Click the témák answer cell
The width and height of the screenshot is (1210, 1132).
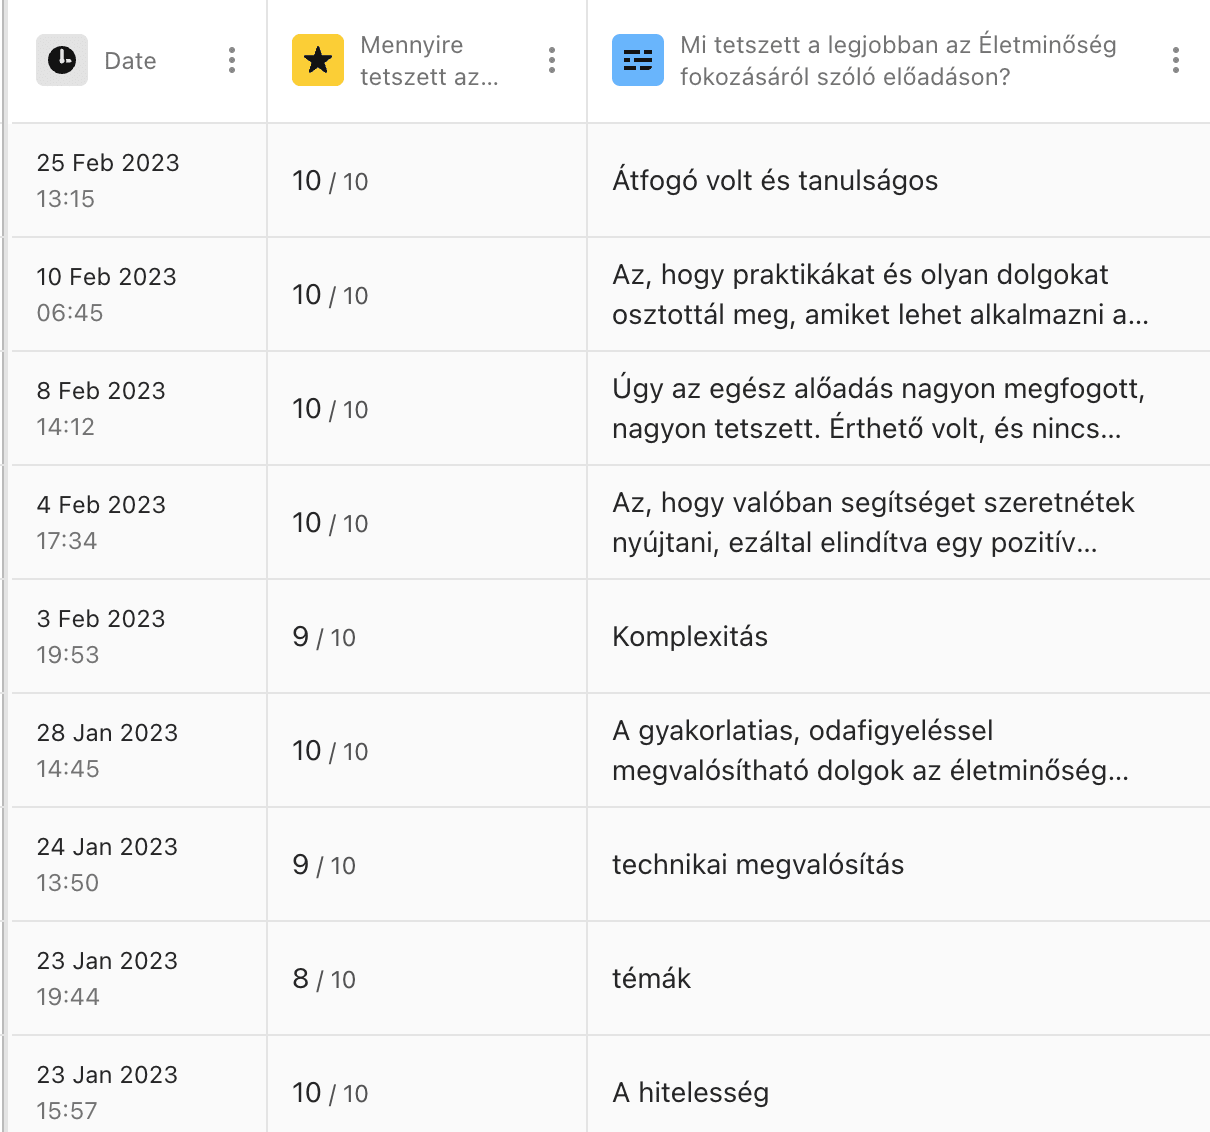pos(898,979)
